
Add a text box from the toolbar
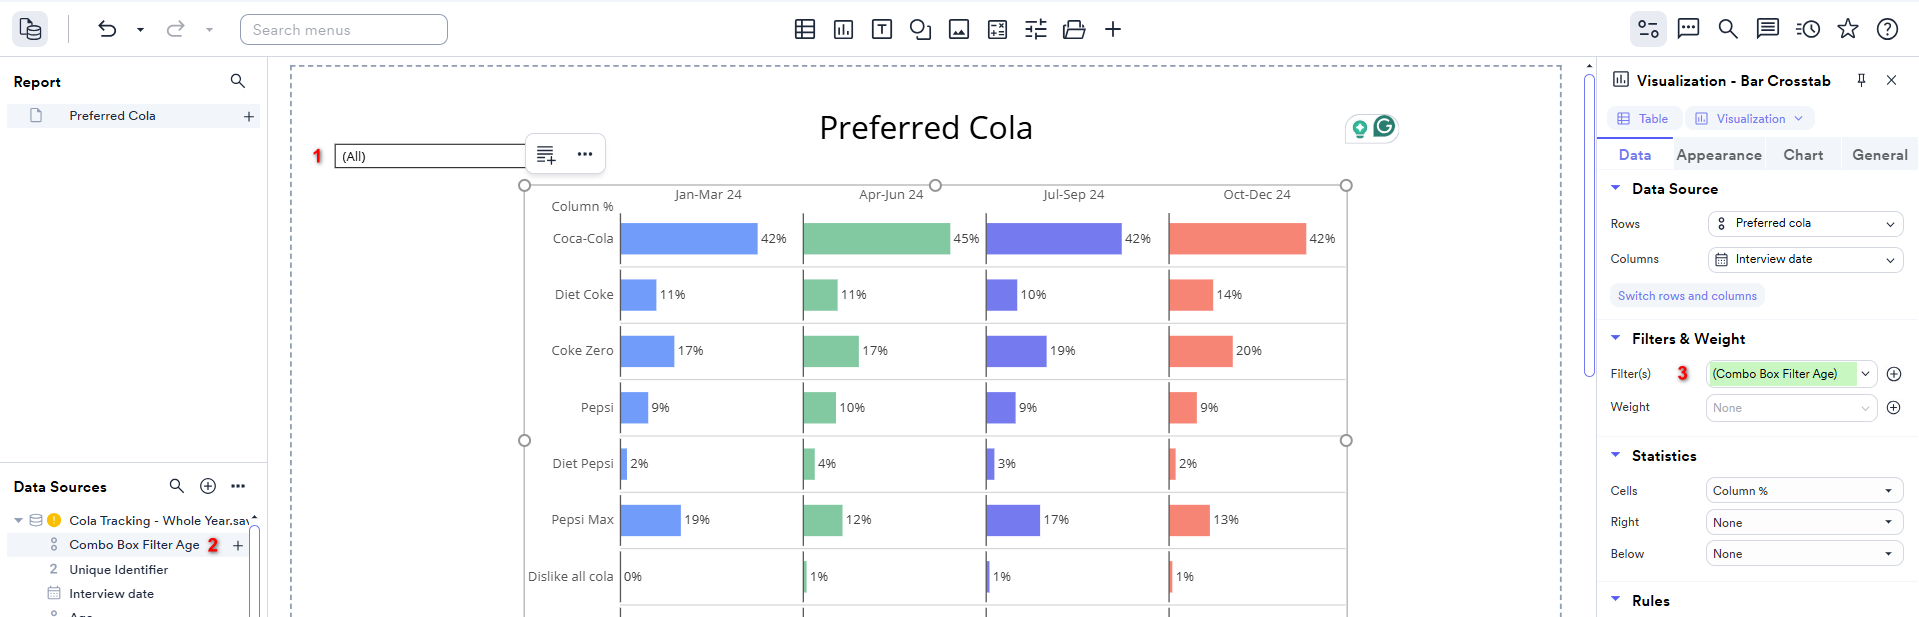[x=882, y=30]
